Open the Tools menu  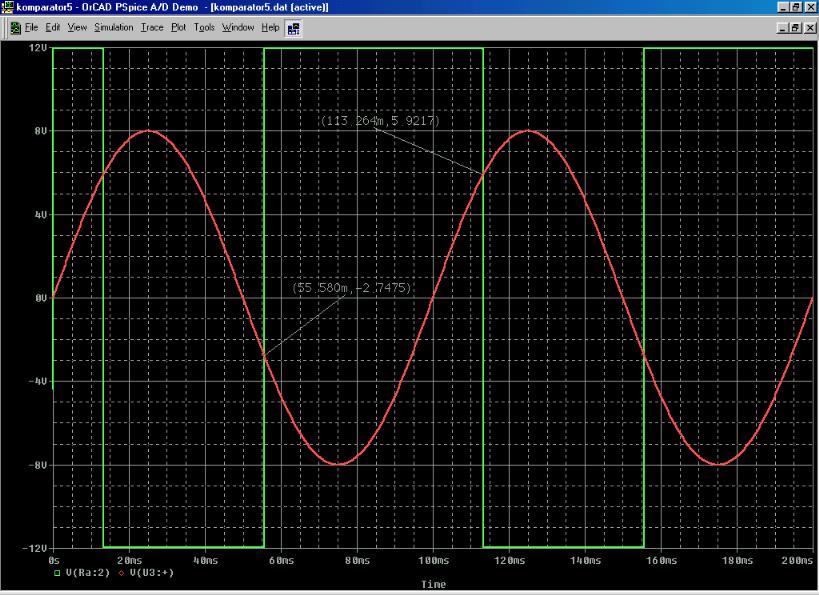coord(204,27)
